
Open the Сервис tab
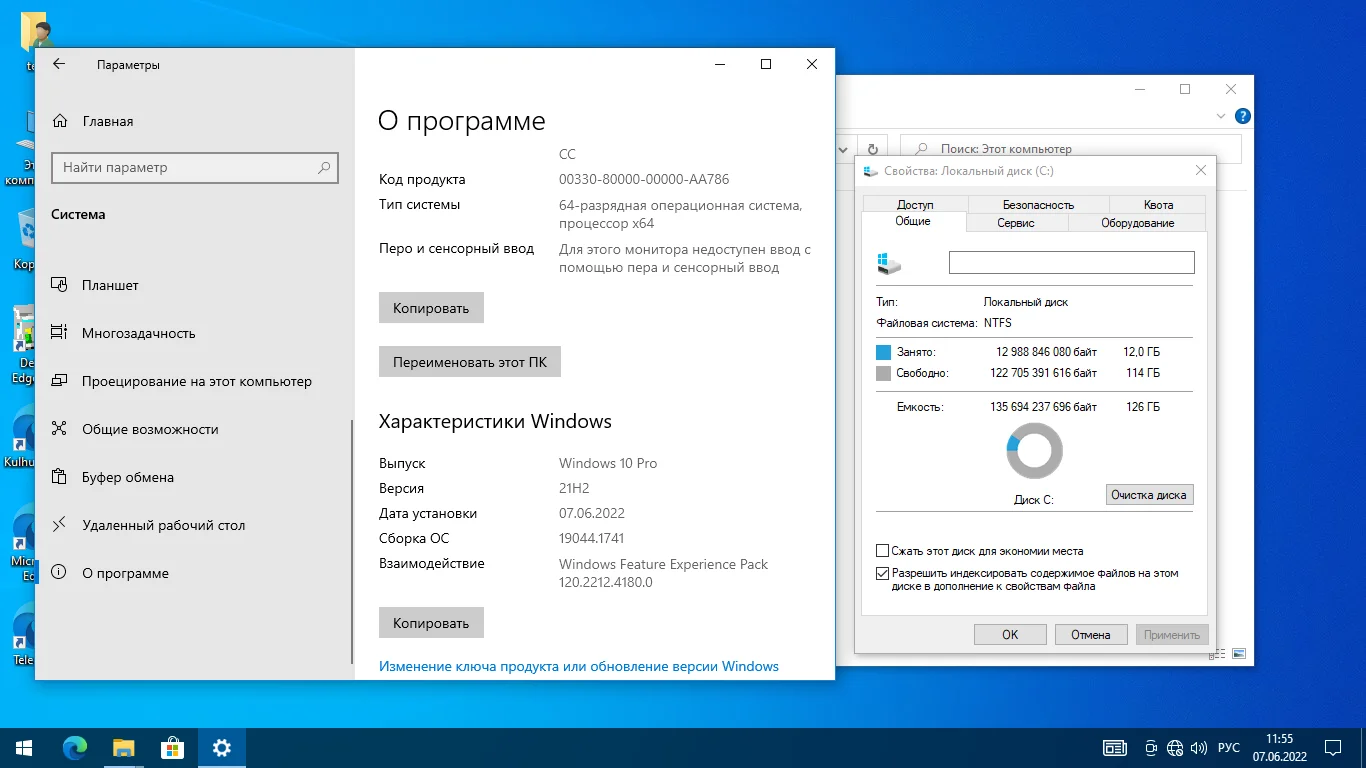[x=1015, y=223]
